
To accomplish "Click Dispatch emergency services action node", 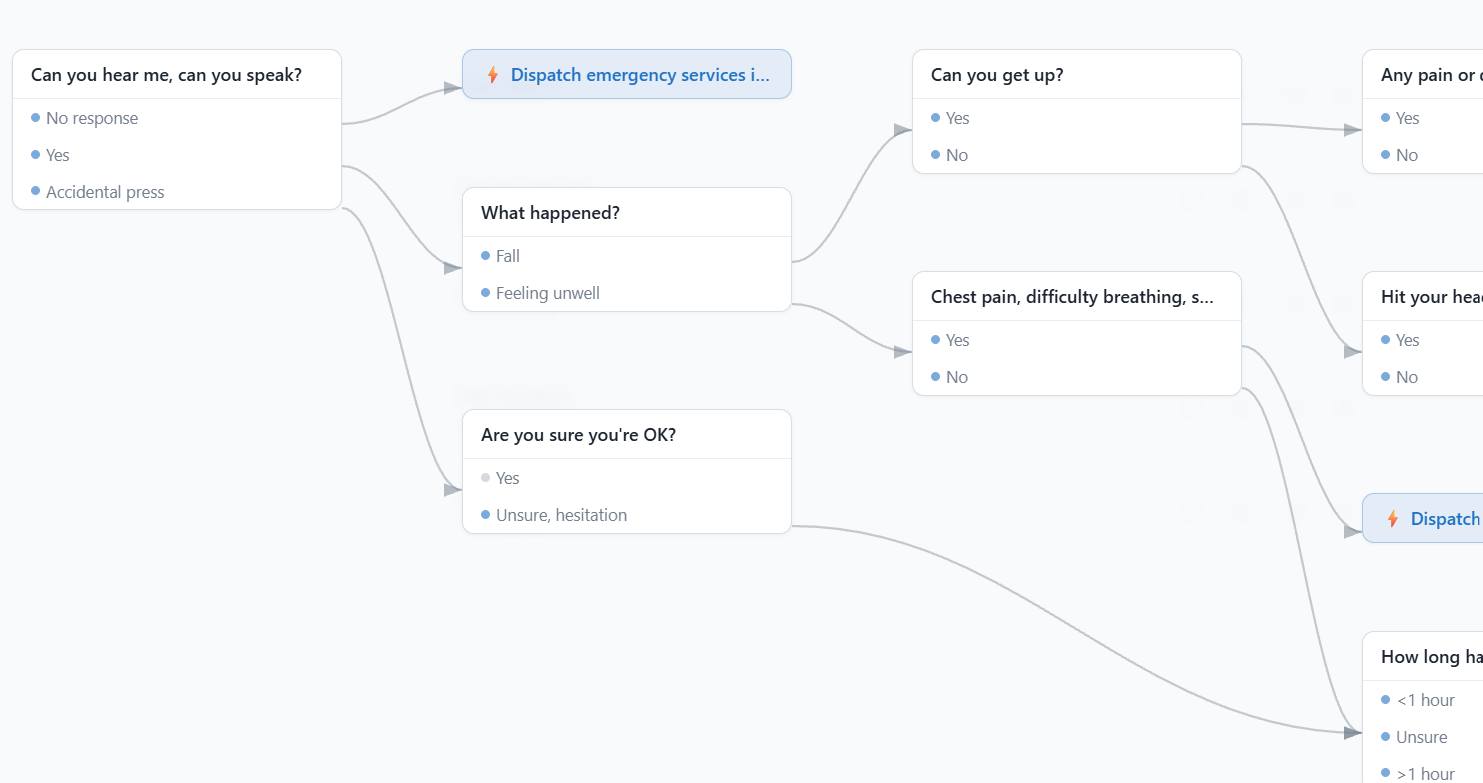I will click(627, 74).
